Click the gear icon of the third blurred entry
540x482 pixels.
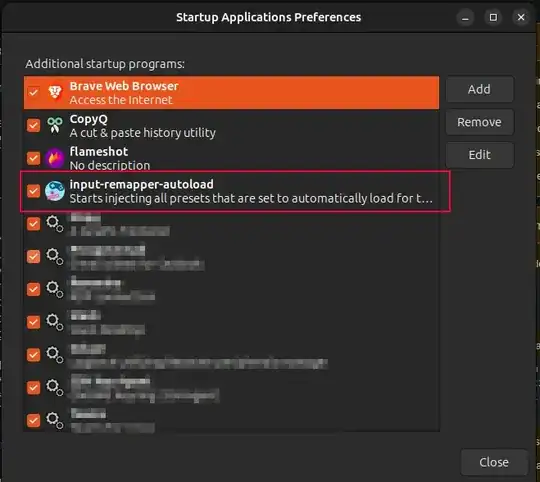coord(55,289)
